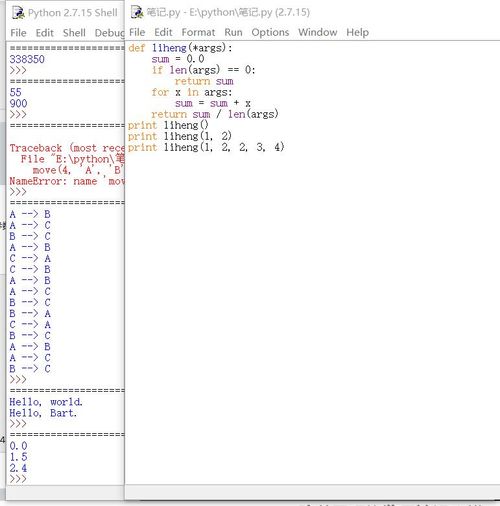The height and width of the screenshot is (506, 500).
Task: Open the editor's File menu
Action: [x=137, y=32]
